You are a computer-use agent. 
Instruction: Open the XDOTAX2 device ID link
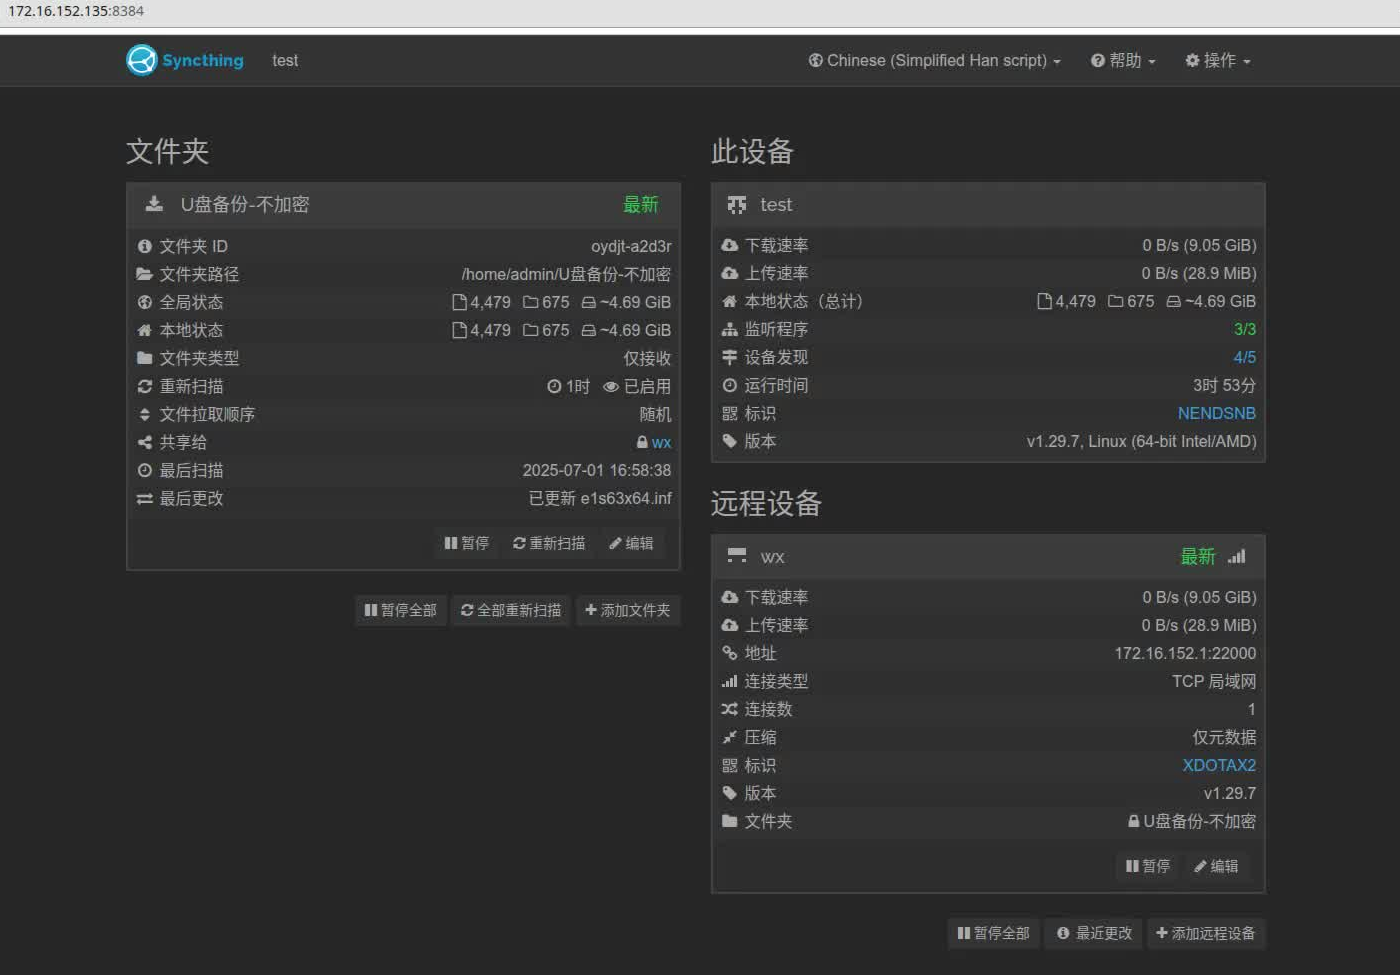pos(1219,765)
